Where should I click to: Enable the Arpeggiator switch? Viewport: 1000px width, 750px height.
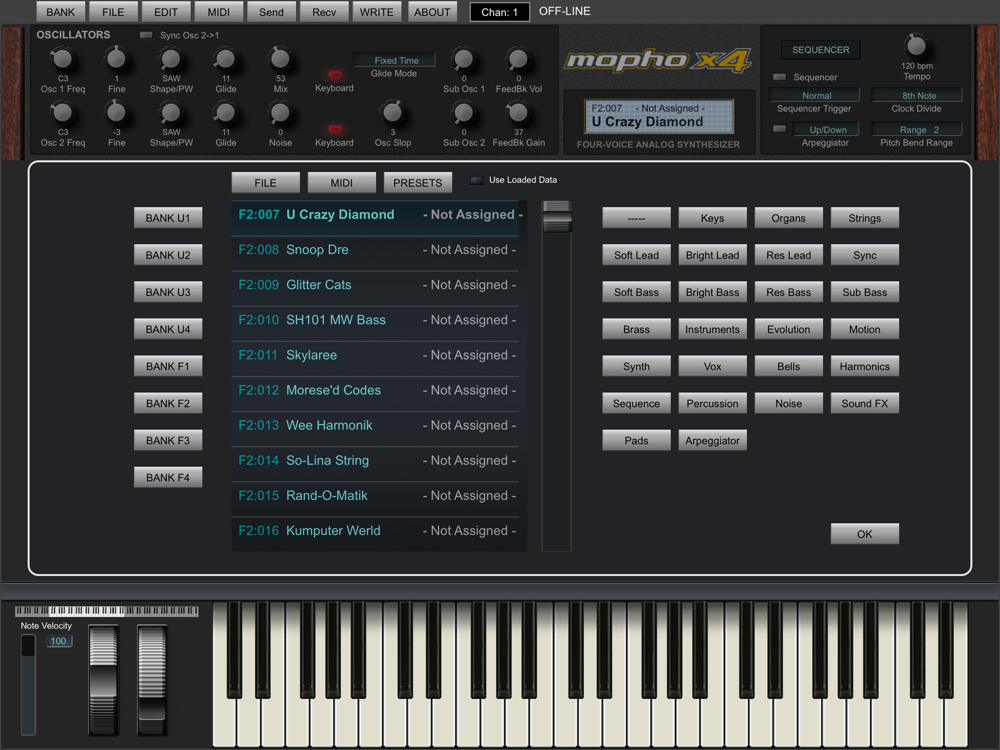pyautogui.click(x=779, y=129)
